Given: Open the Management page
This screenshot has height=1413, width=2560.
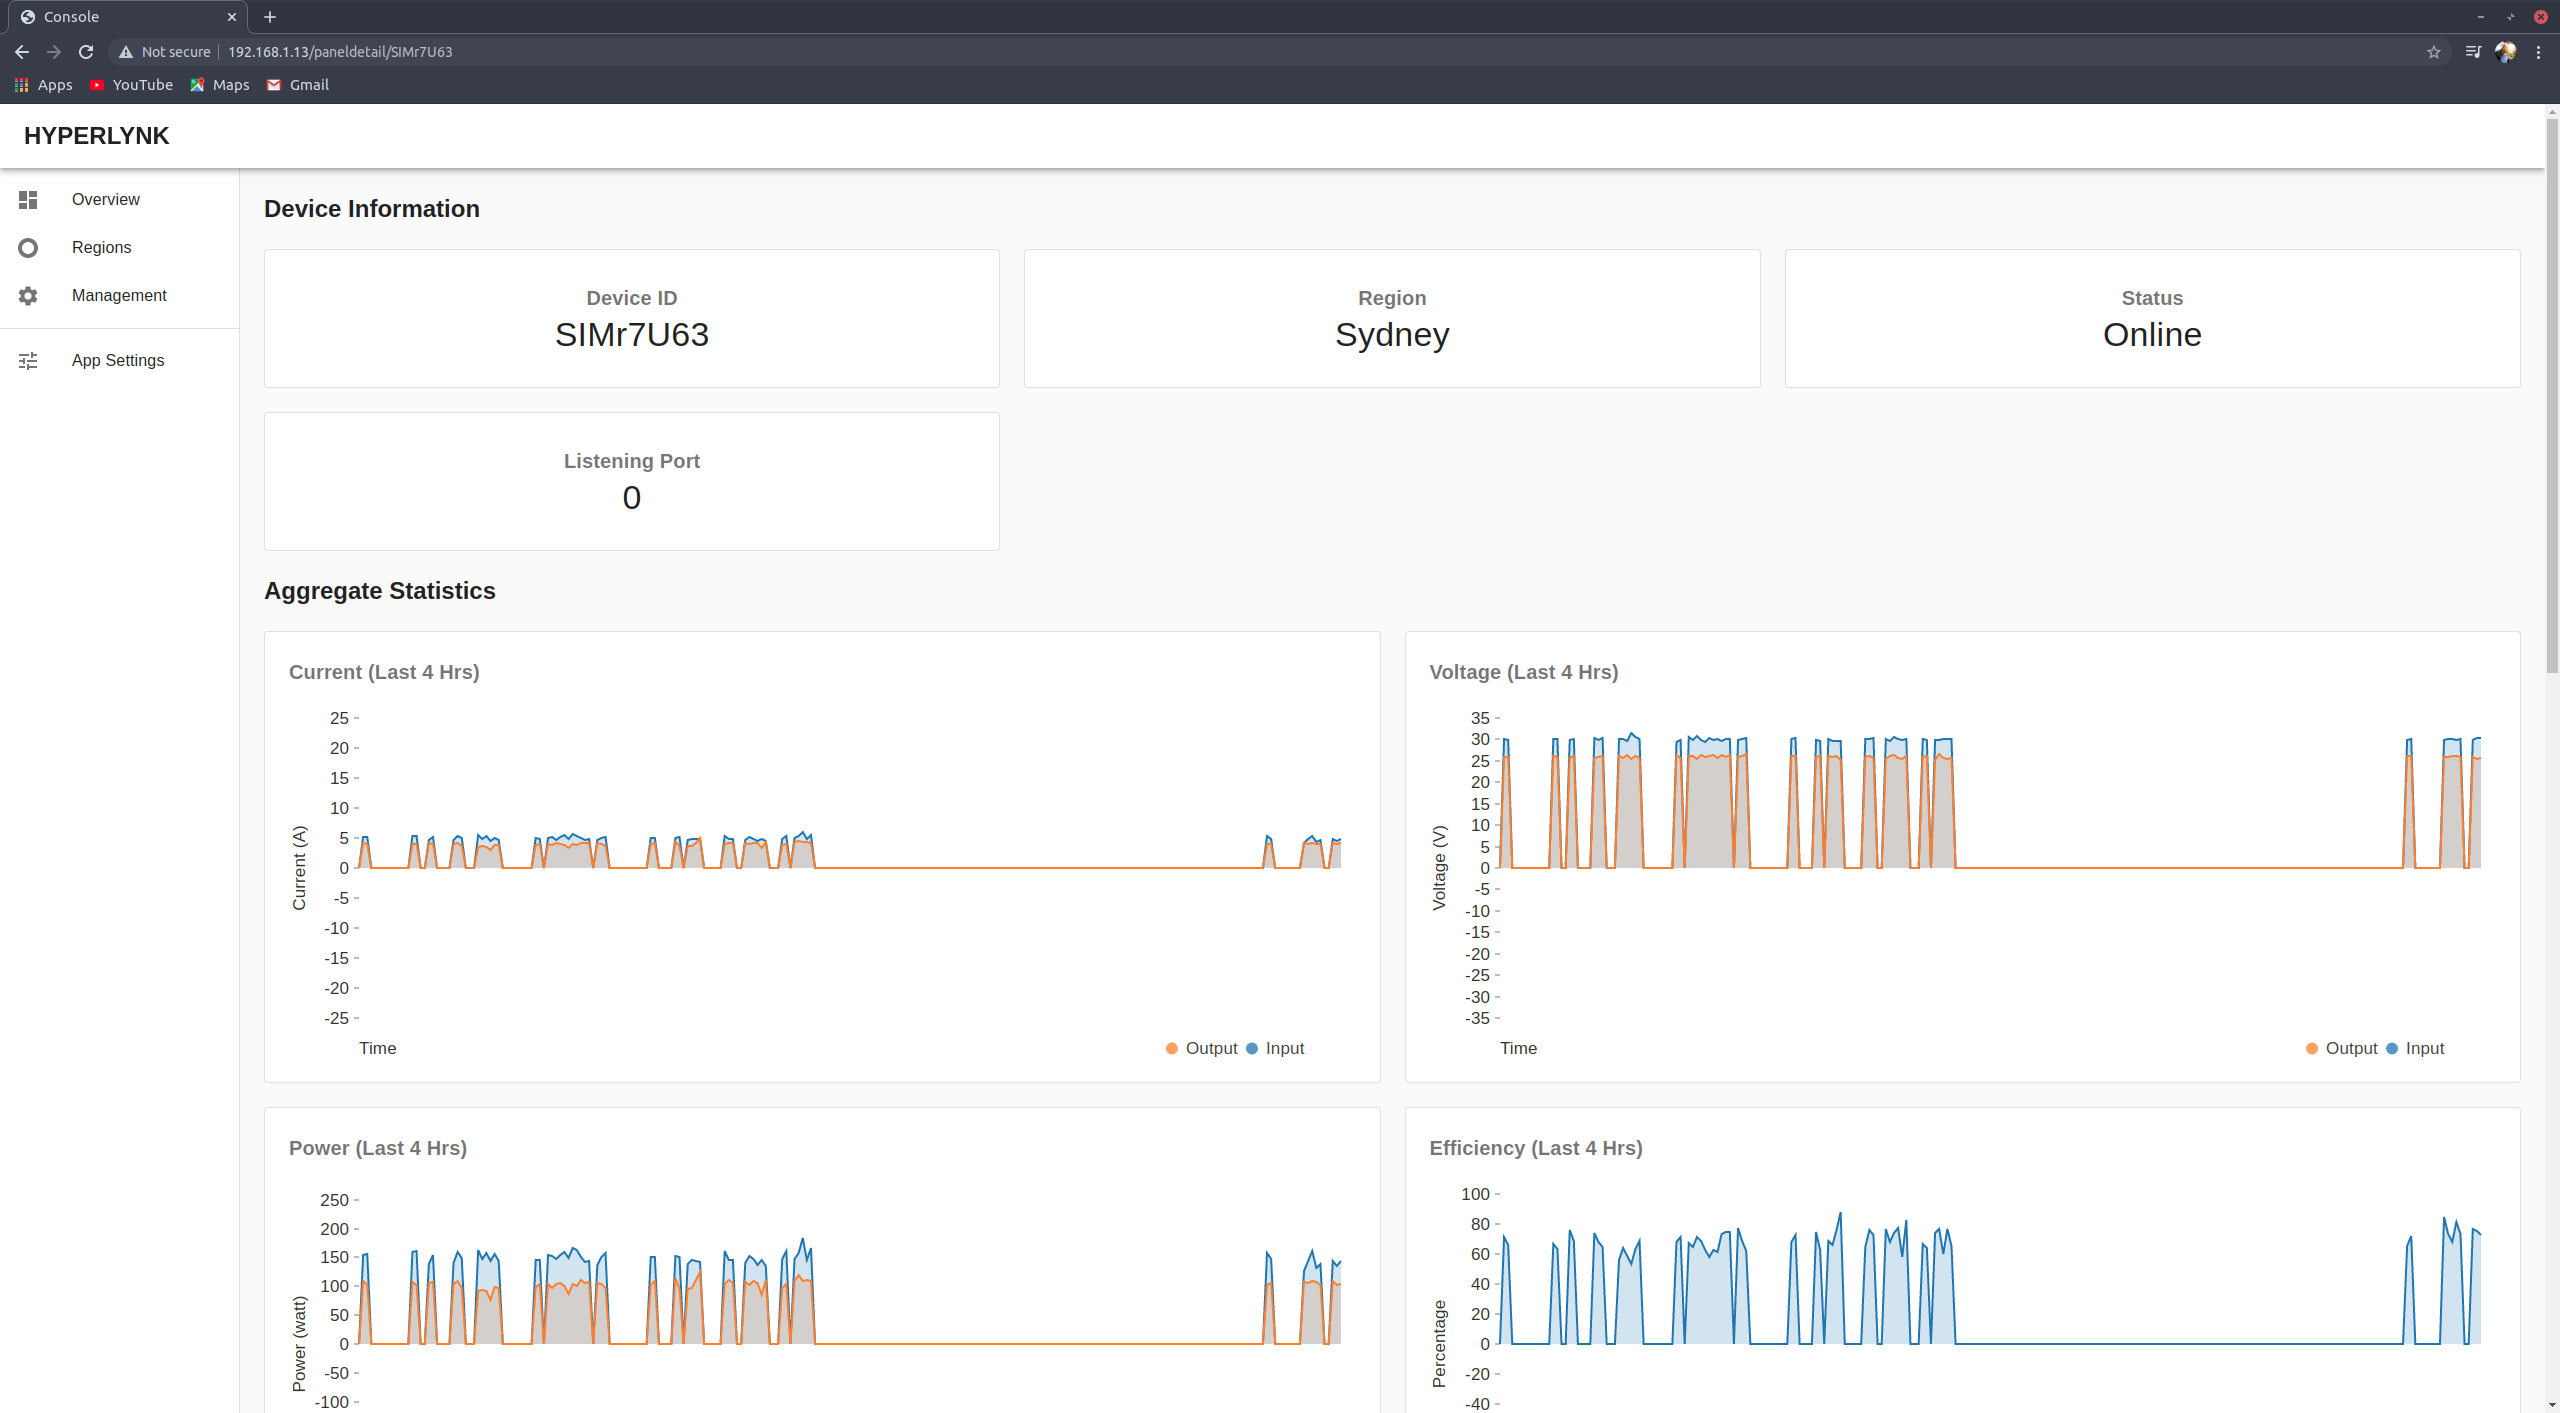Looking at the screenshot, I should (x=119, y=296).
